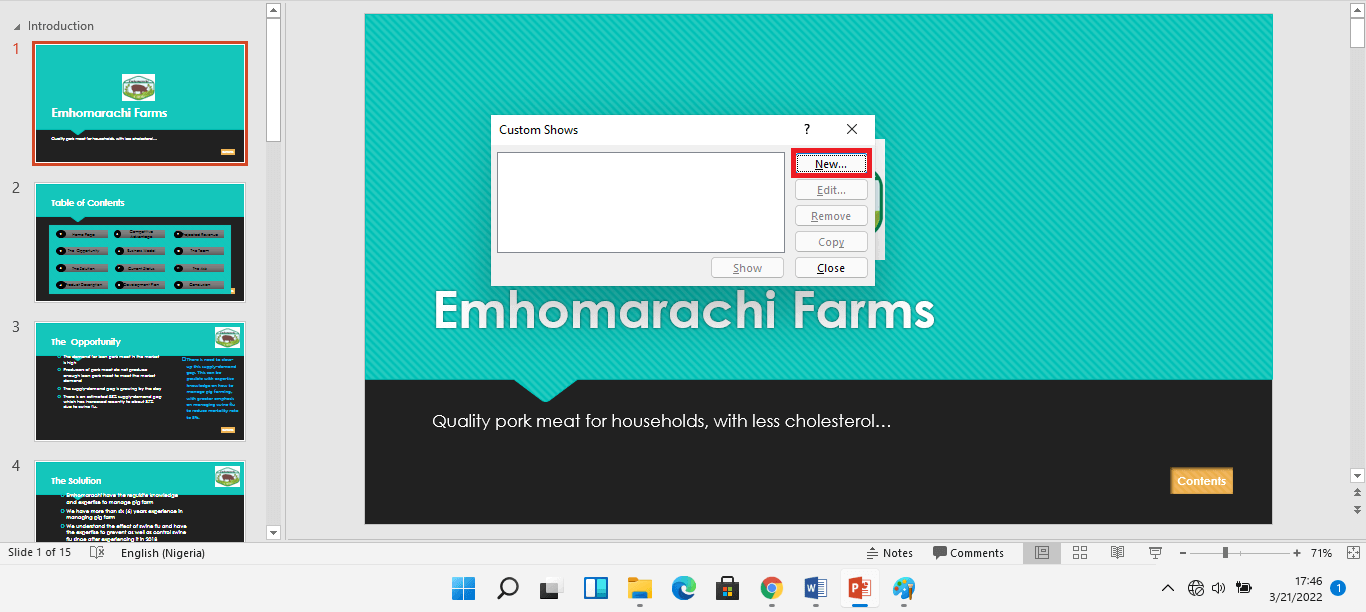
Task: Switch to Reading View
Action: pyautogui.click(x=1118, y=553)
